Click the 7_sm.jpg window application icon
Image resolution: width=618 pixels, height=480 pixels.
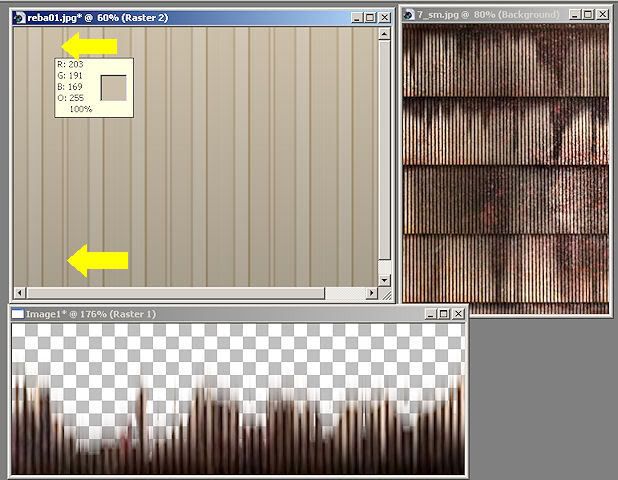coord(409,15)
